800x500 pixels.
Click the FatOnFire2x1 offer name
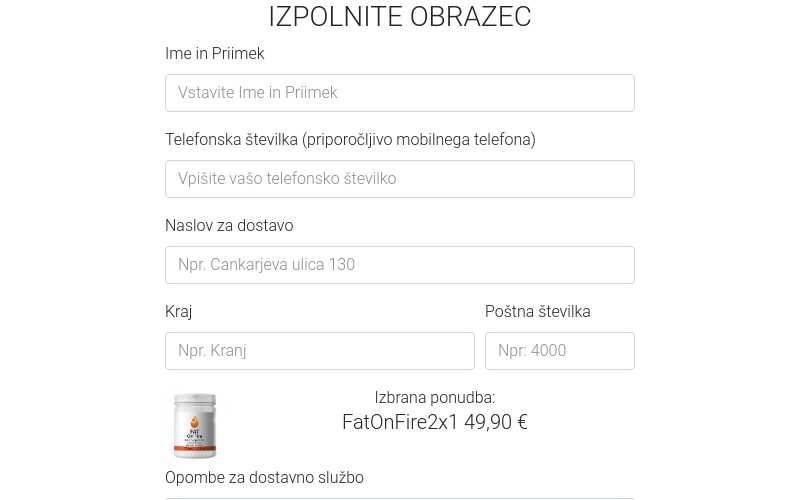coord(400,423)
